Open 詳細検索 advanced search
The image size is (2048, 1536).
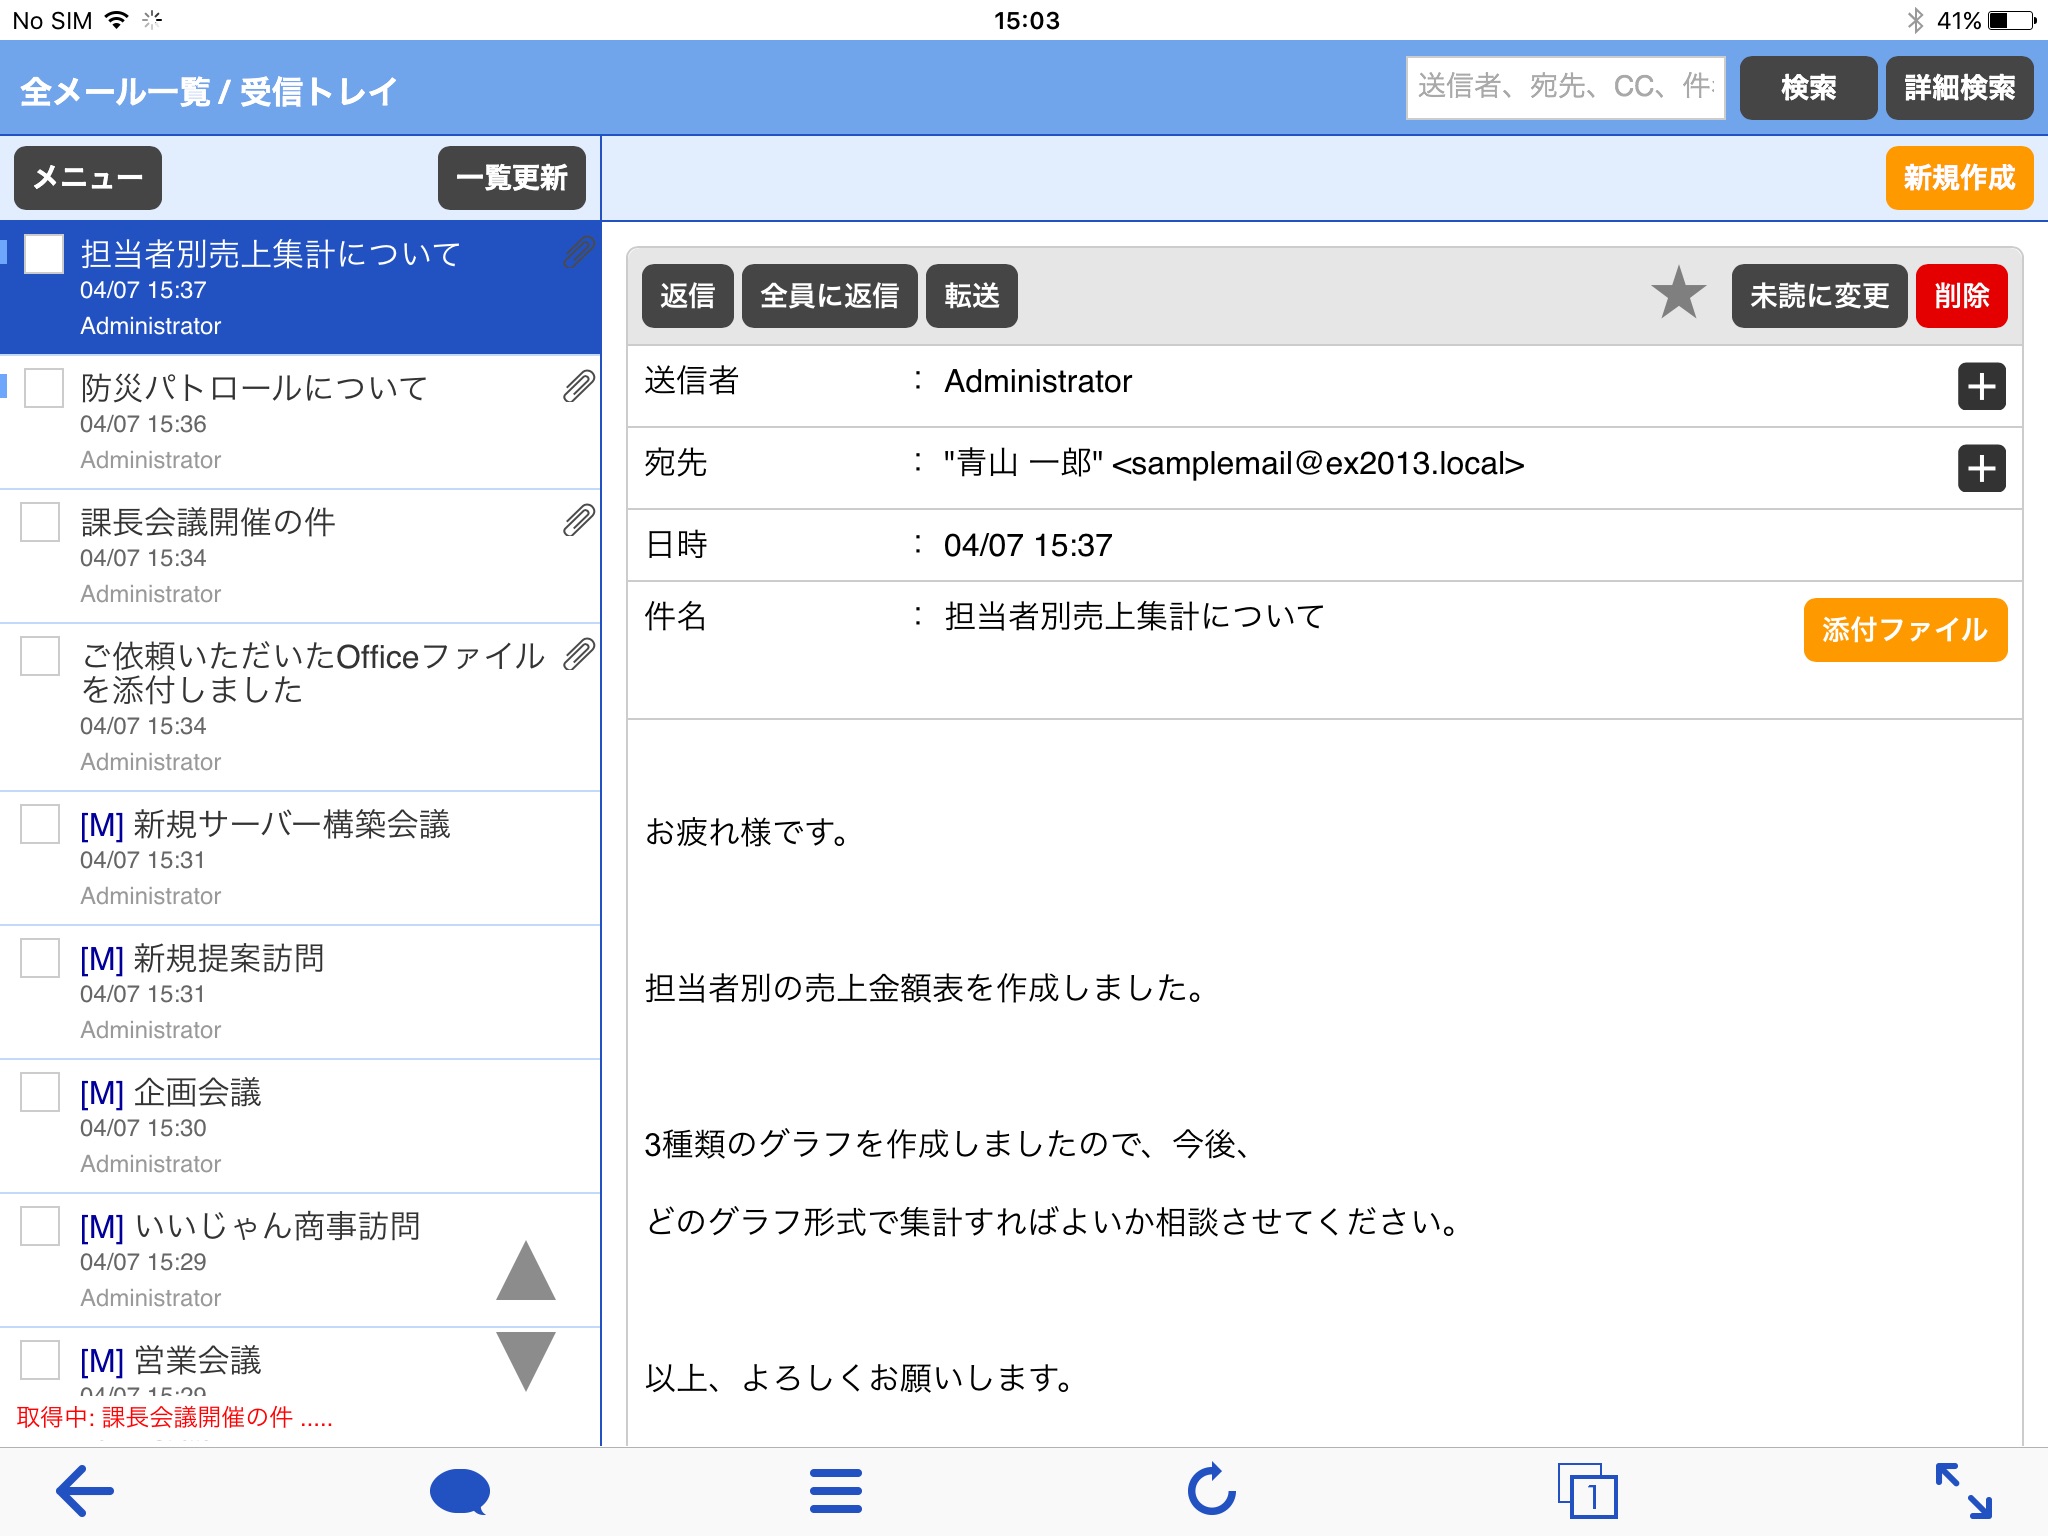1959,88
